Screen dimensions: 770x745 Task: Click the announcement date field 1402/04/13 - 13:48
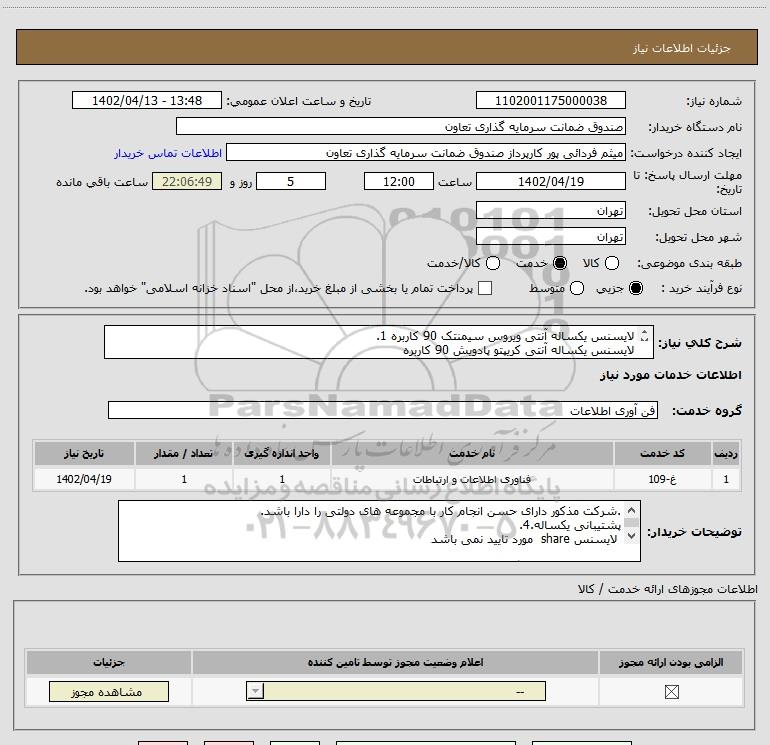click(147, 100)
